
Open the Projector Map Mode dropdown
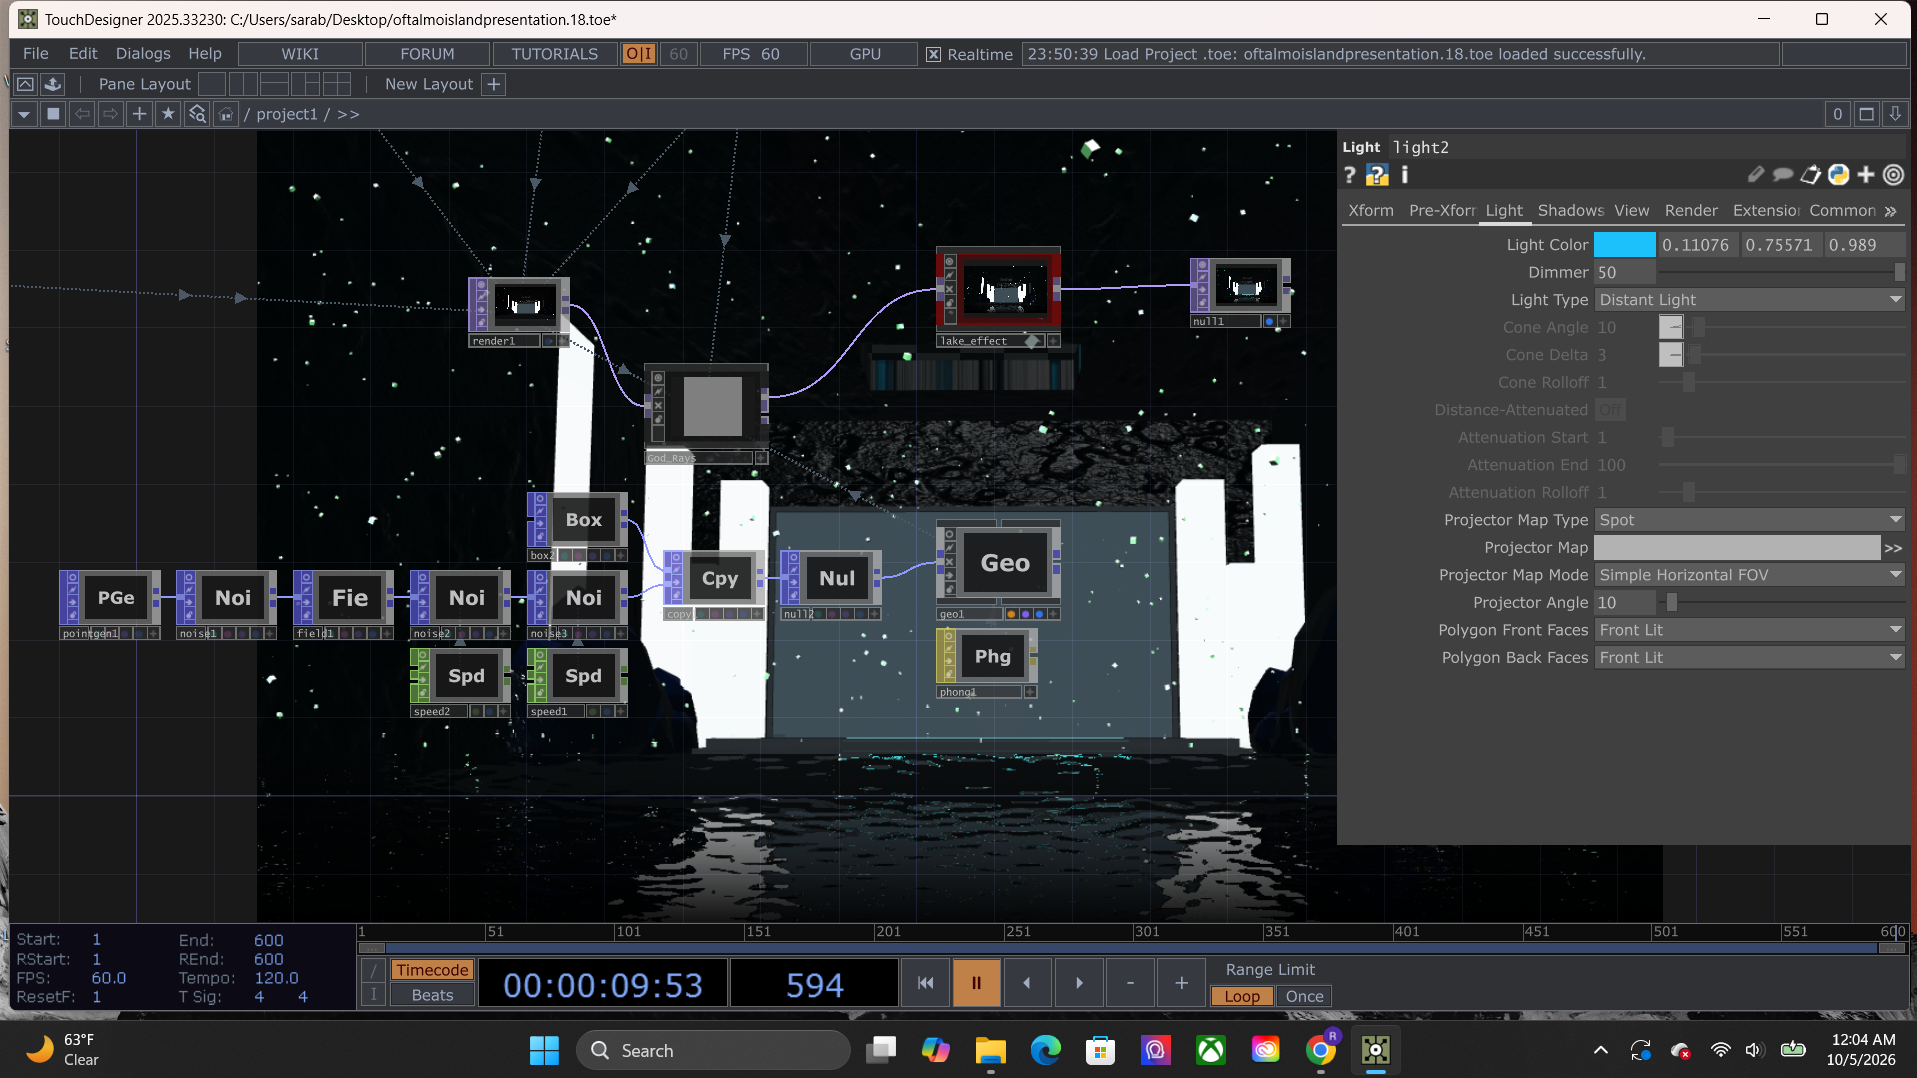click(1749, 575)
